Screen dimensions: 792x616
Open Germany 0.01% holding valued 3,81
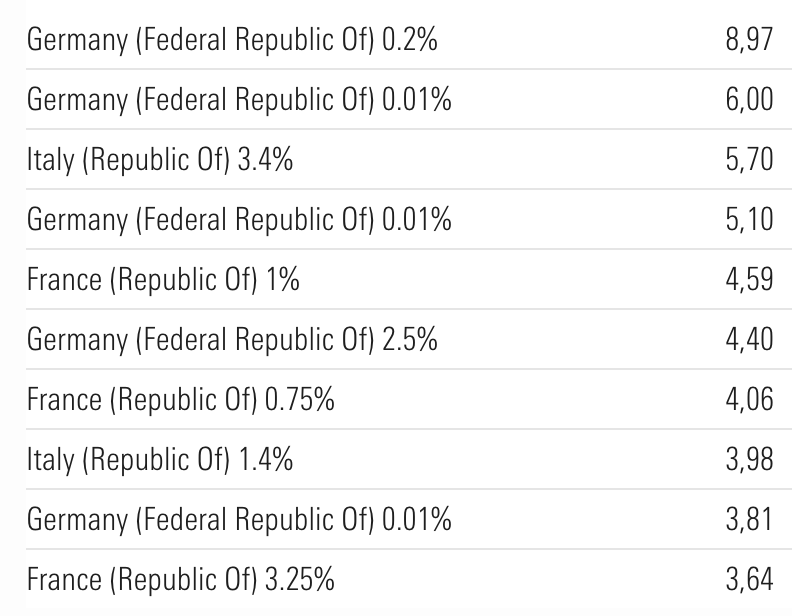pos(239,519)
